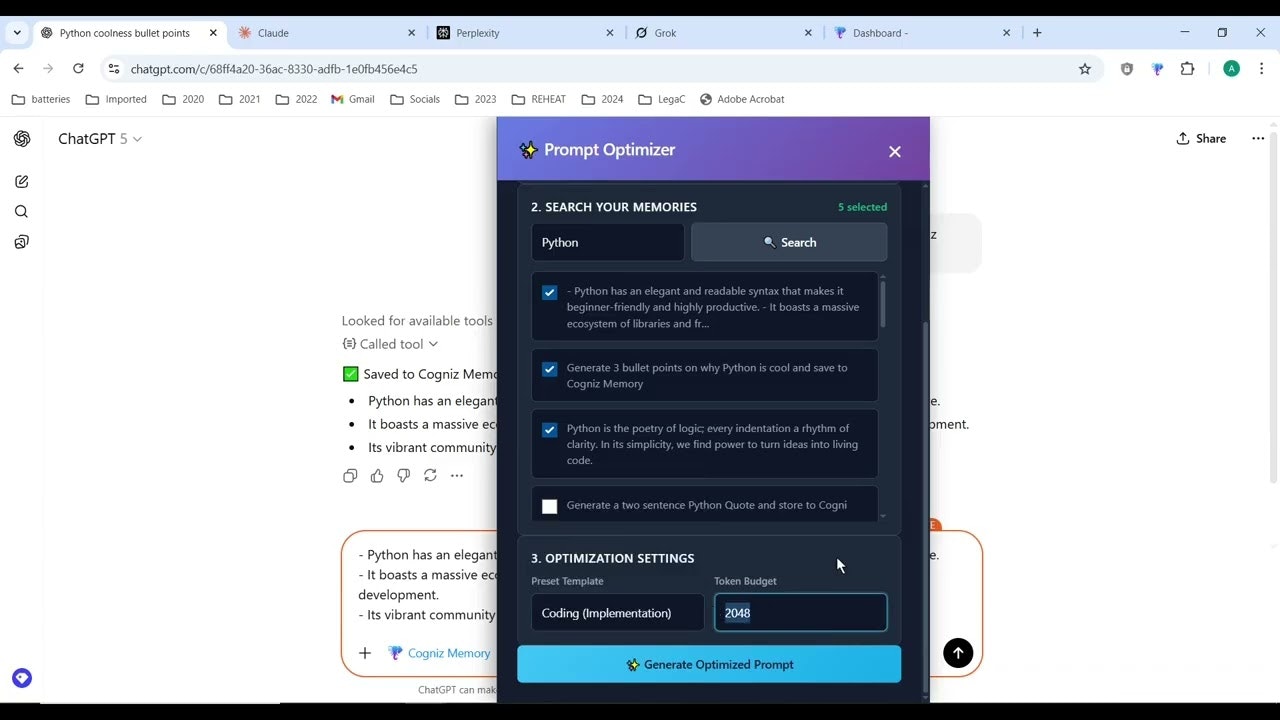This screenshot has width=1280, height=720.
Task: Select the Python coolness bullet points tab
Action: pyautogui.click(x=128, y=33)
